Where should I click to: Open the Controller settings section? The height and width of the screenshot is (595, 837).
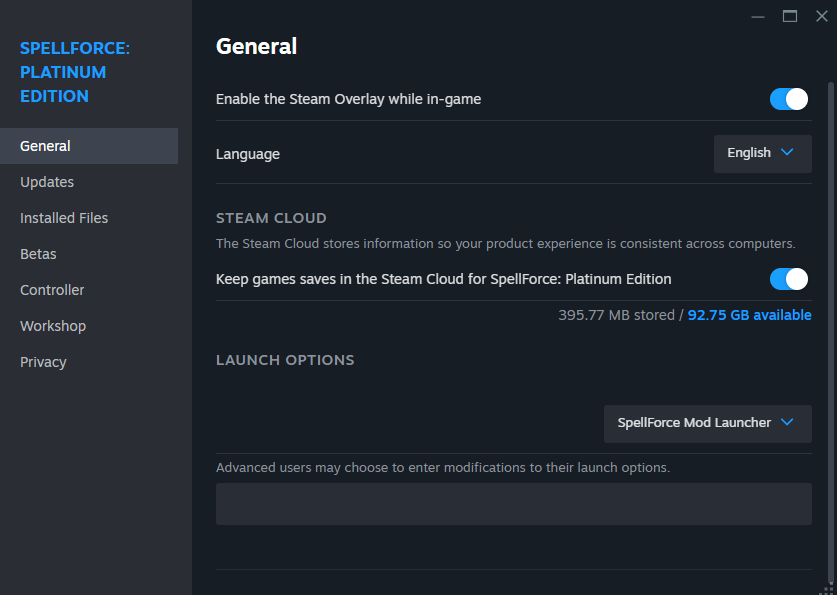click(52, 290)
